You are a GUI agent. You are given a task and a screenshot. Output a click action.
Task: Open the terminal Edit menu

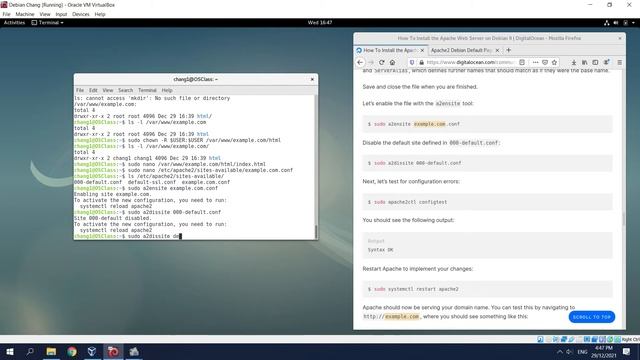(93, 90)
